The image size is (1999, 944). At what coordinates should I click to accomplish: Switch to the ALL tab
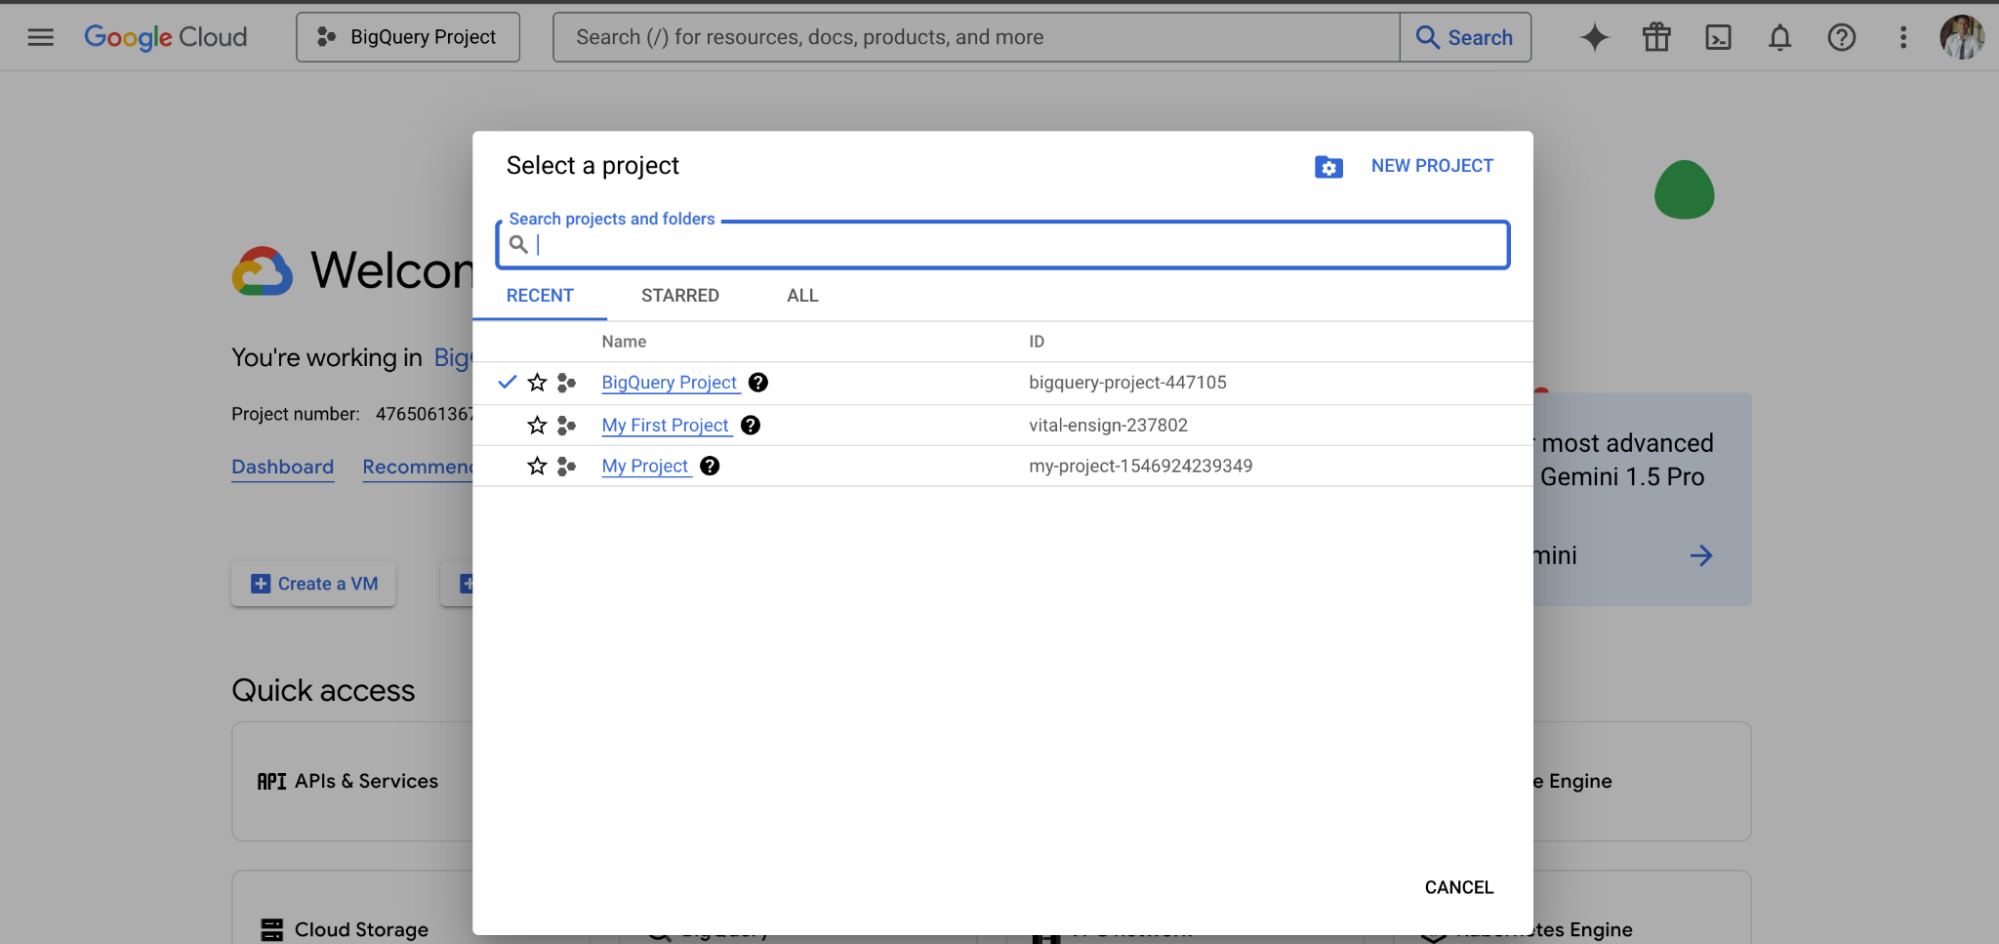click(803, 296)
